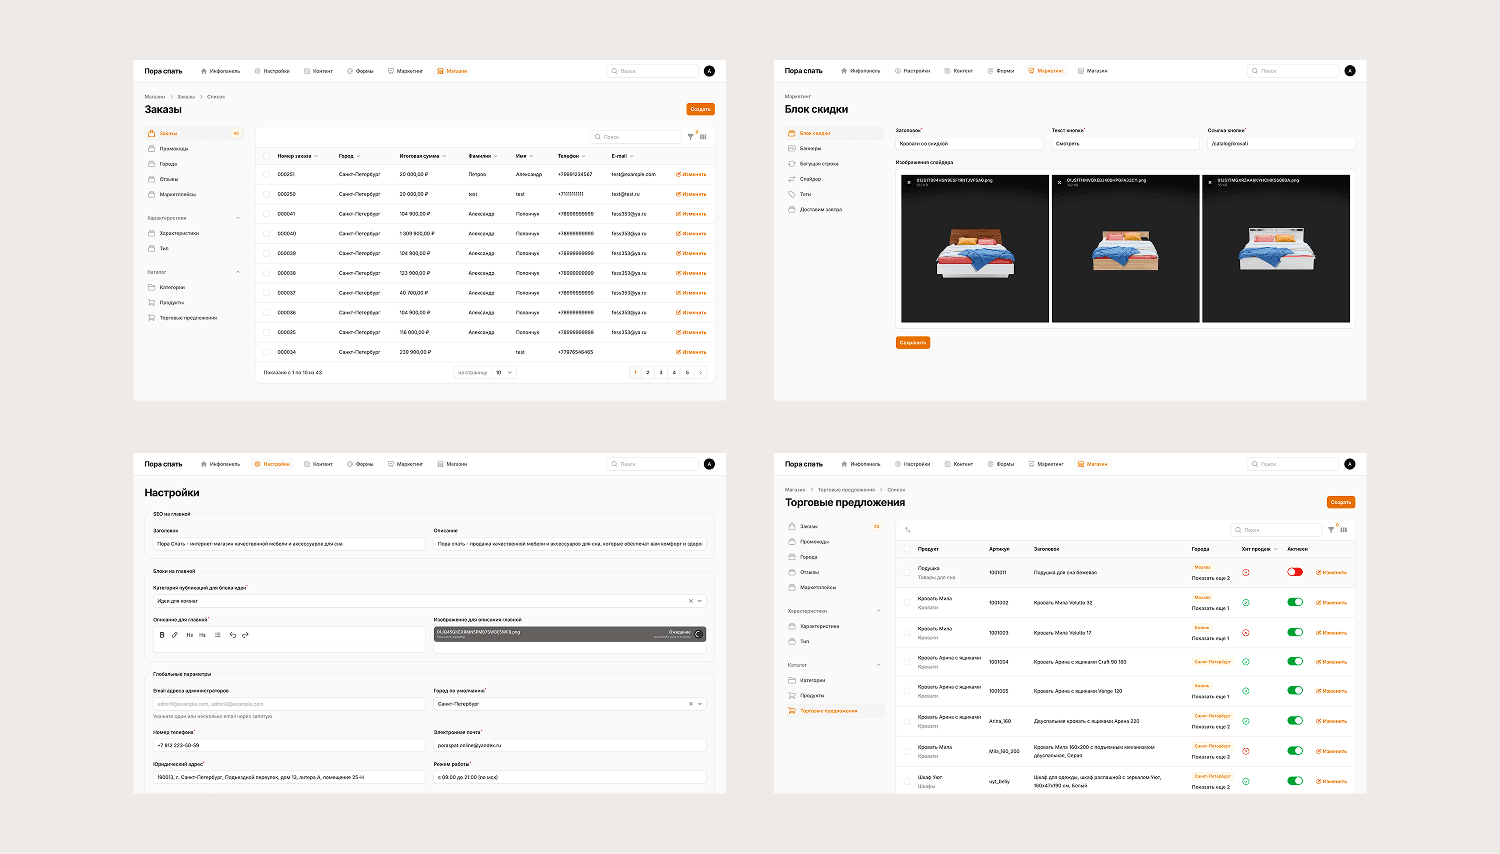This screenshot has width=1500, height=854.
Task: Sort by Хит продаж column header
Action: (x=1259, y=549)
